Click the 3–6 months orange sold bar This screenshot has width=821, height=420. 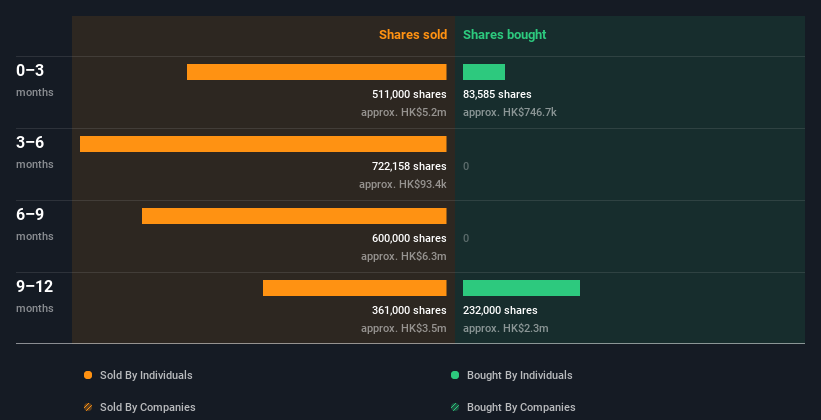tap(263, 144)
